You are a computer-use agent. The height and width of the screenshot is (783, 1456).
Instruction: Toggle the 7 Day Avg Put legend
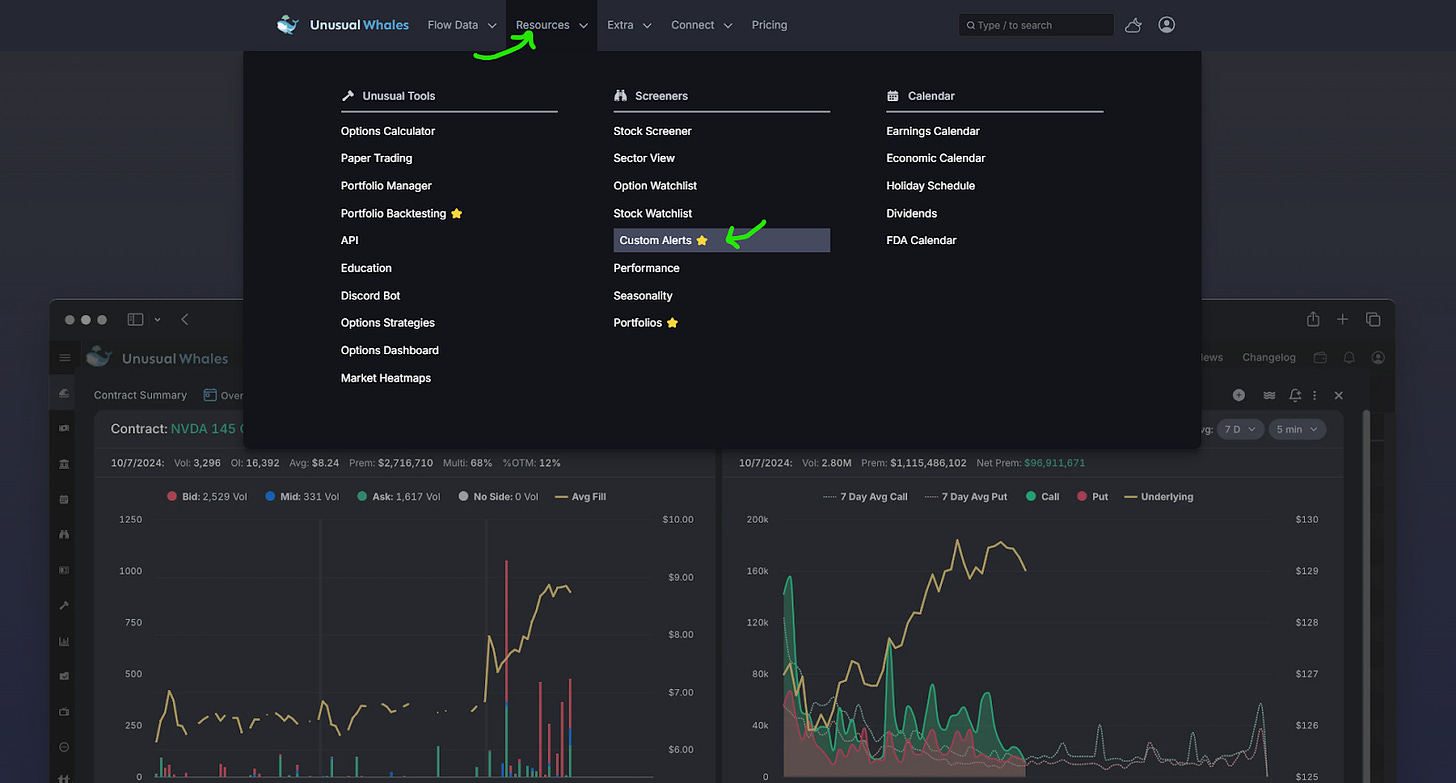pyautogui.click(x=965, y=496)
